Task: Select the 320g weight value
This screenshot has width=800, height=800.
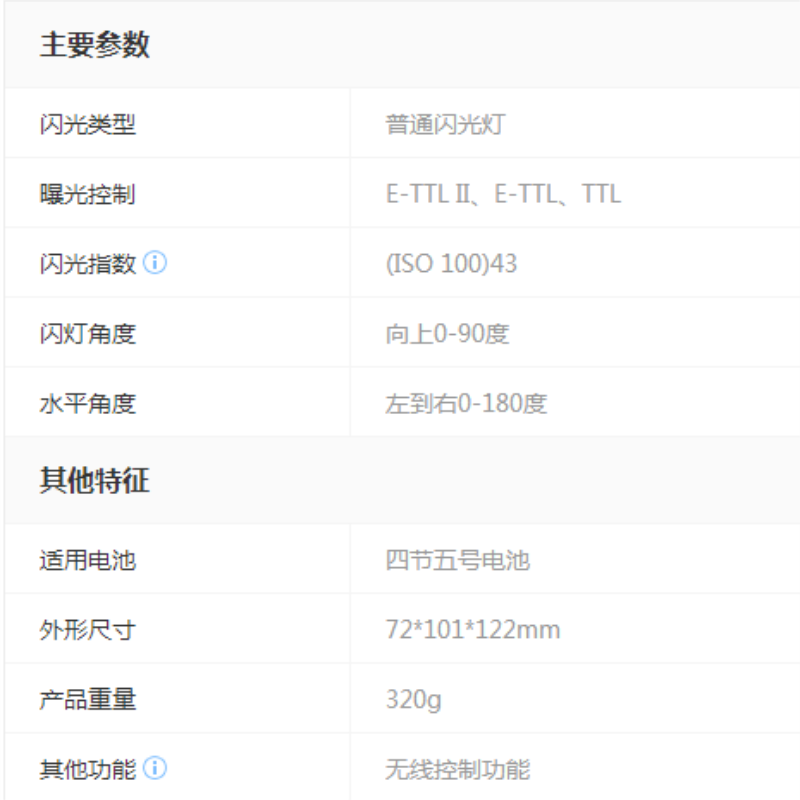Action: pyautogui.click(x=413, y=700)
